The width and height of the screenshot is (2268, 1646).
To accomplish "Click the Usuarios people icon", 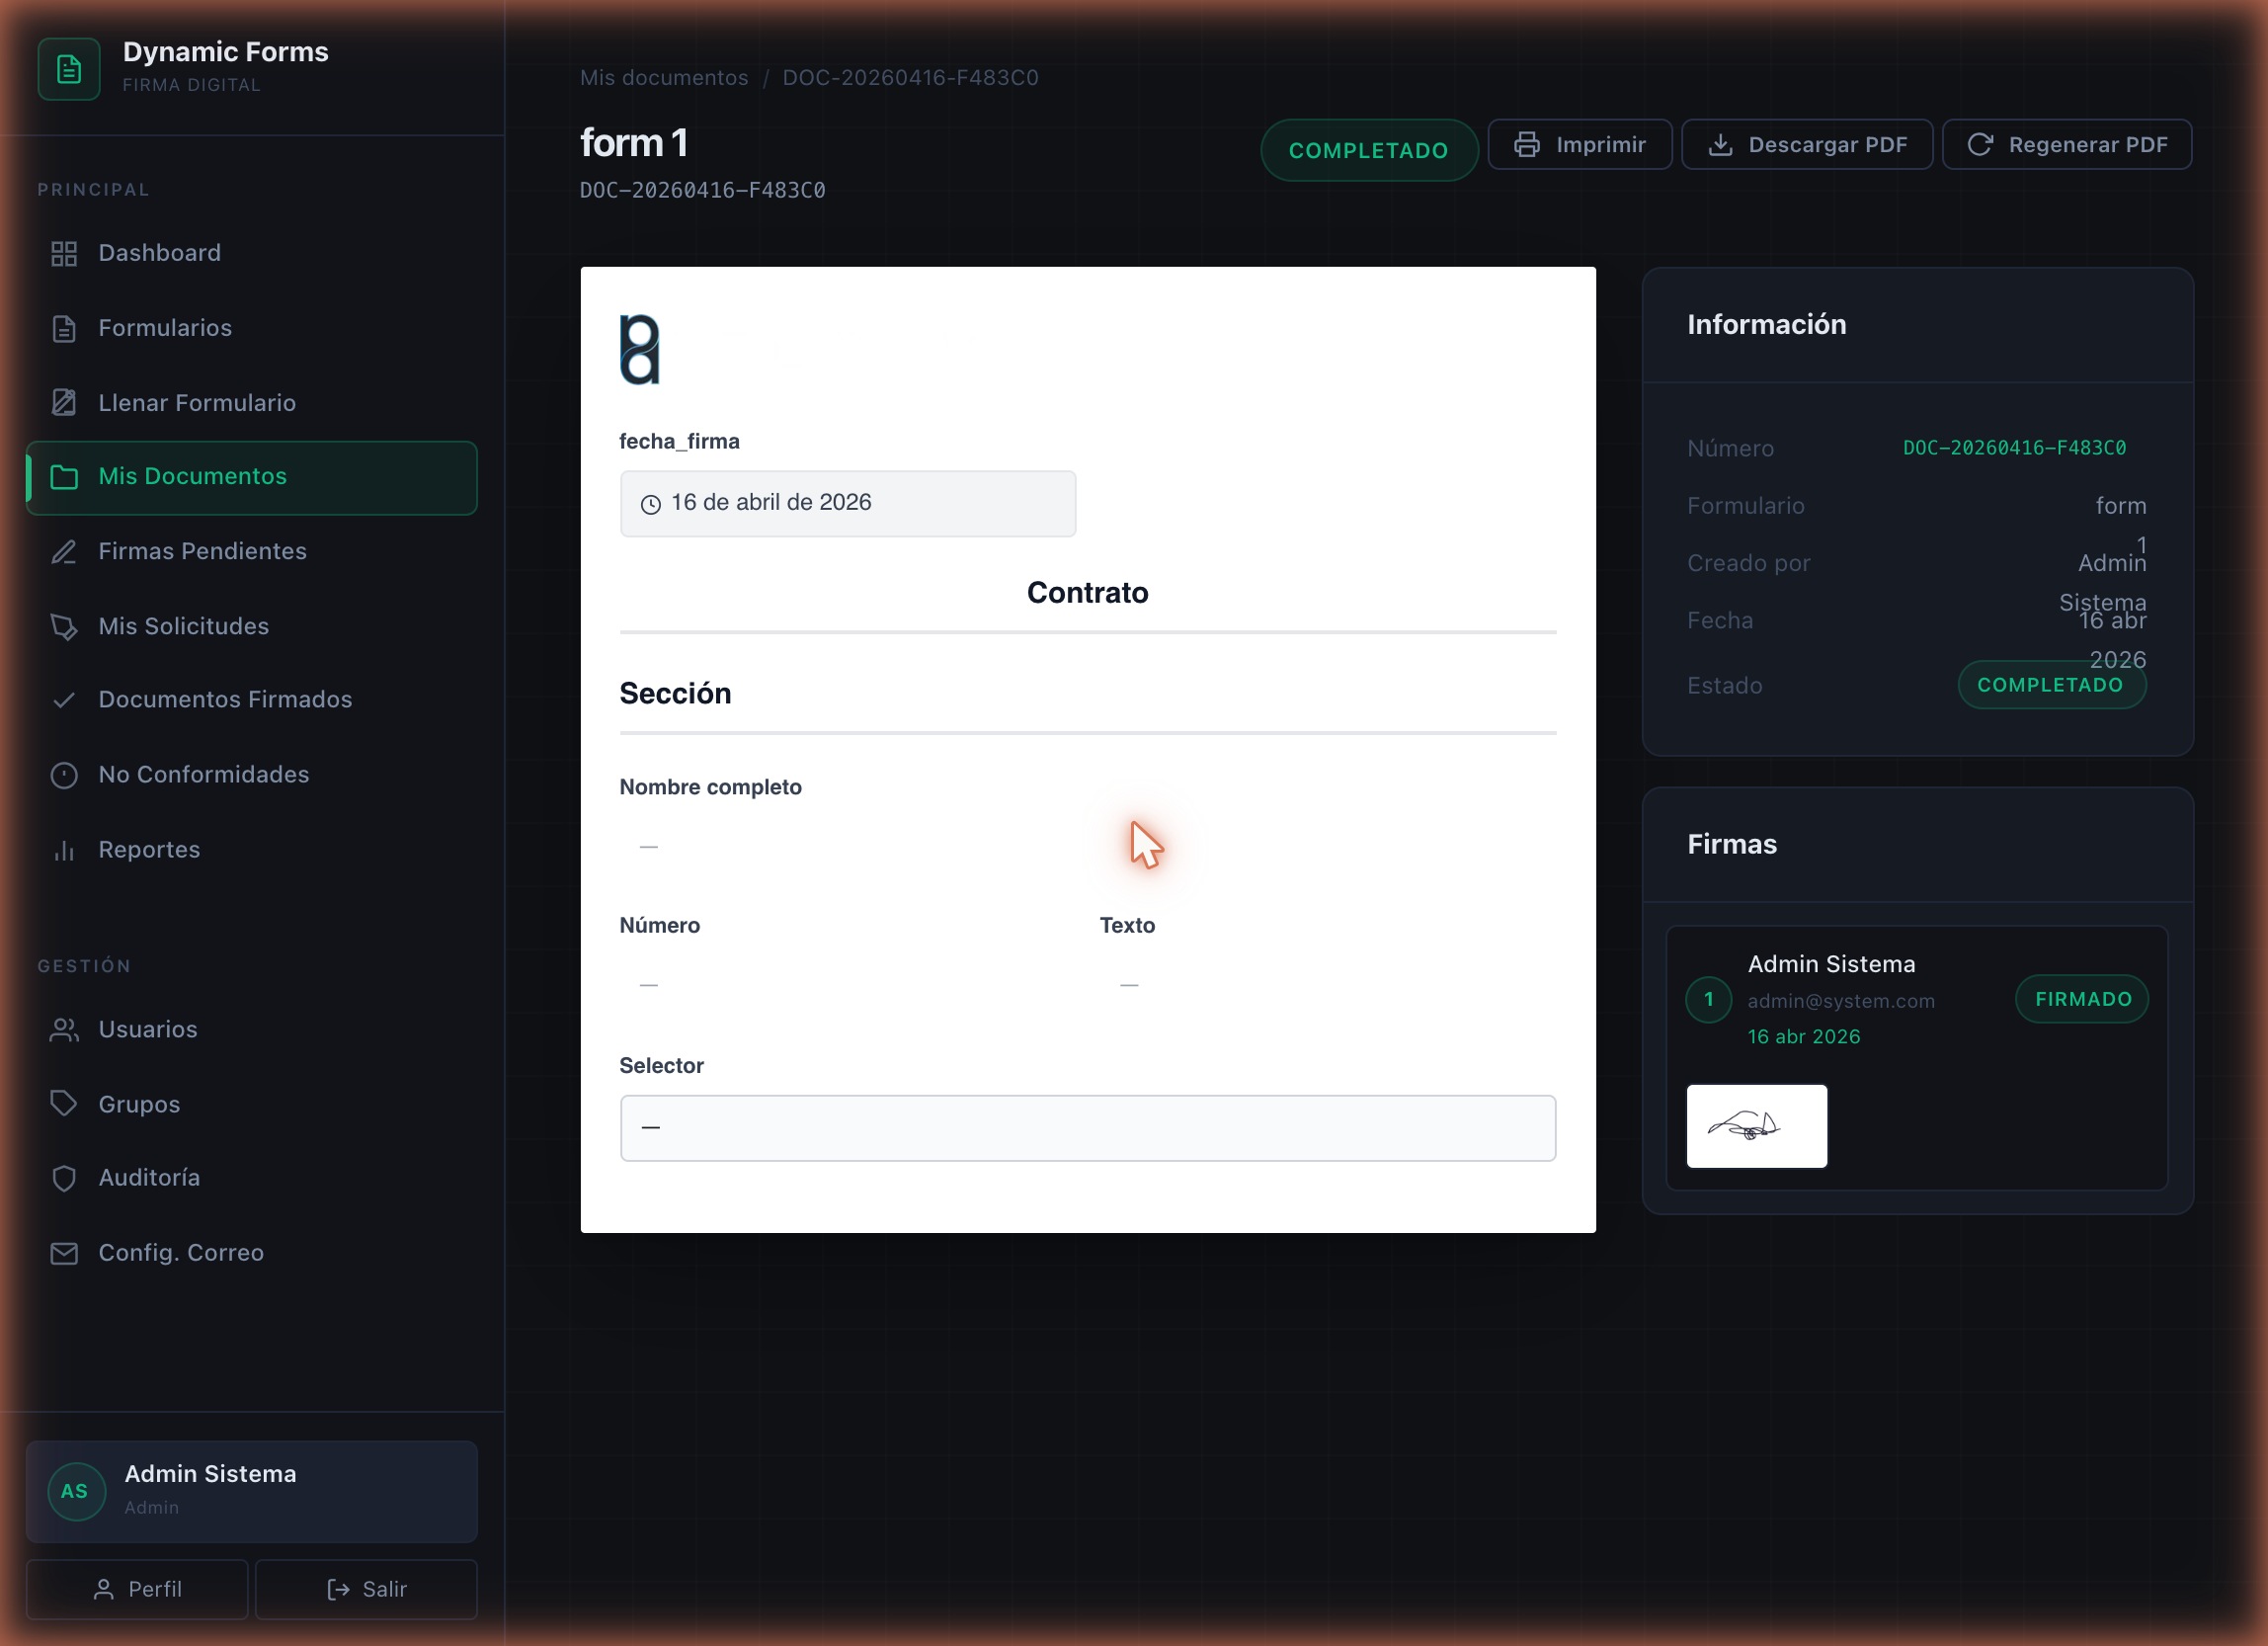I will point(64,1030).
